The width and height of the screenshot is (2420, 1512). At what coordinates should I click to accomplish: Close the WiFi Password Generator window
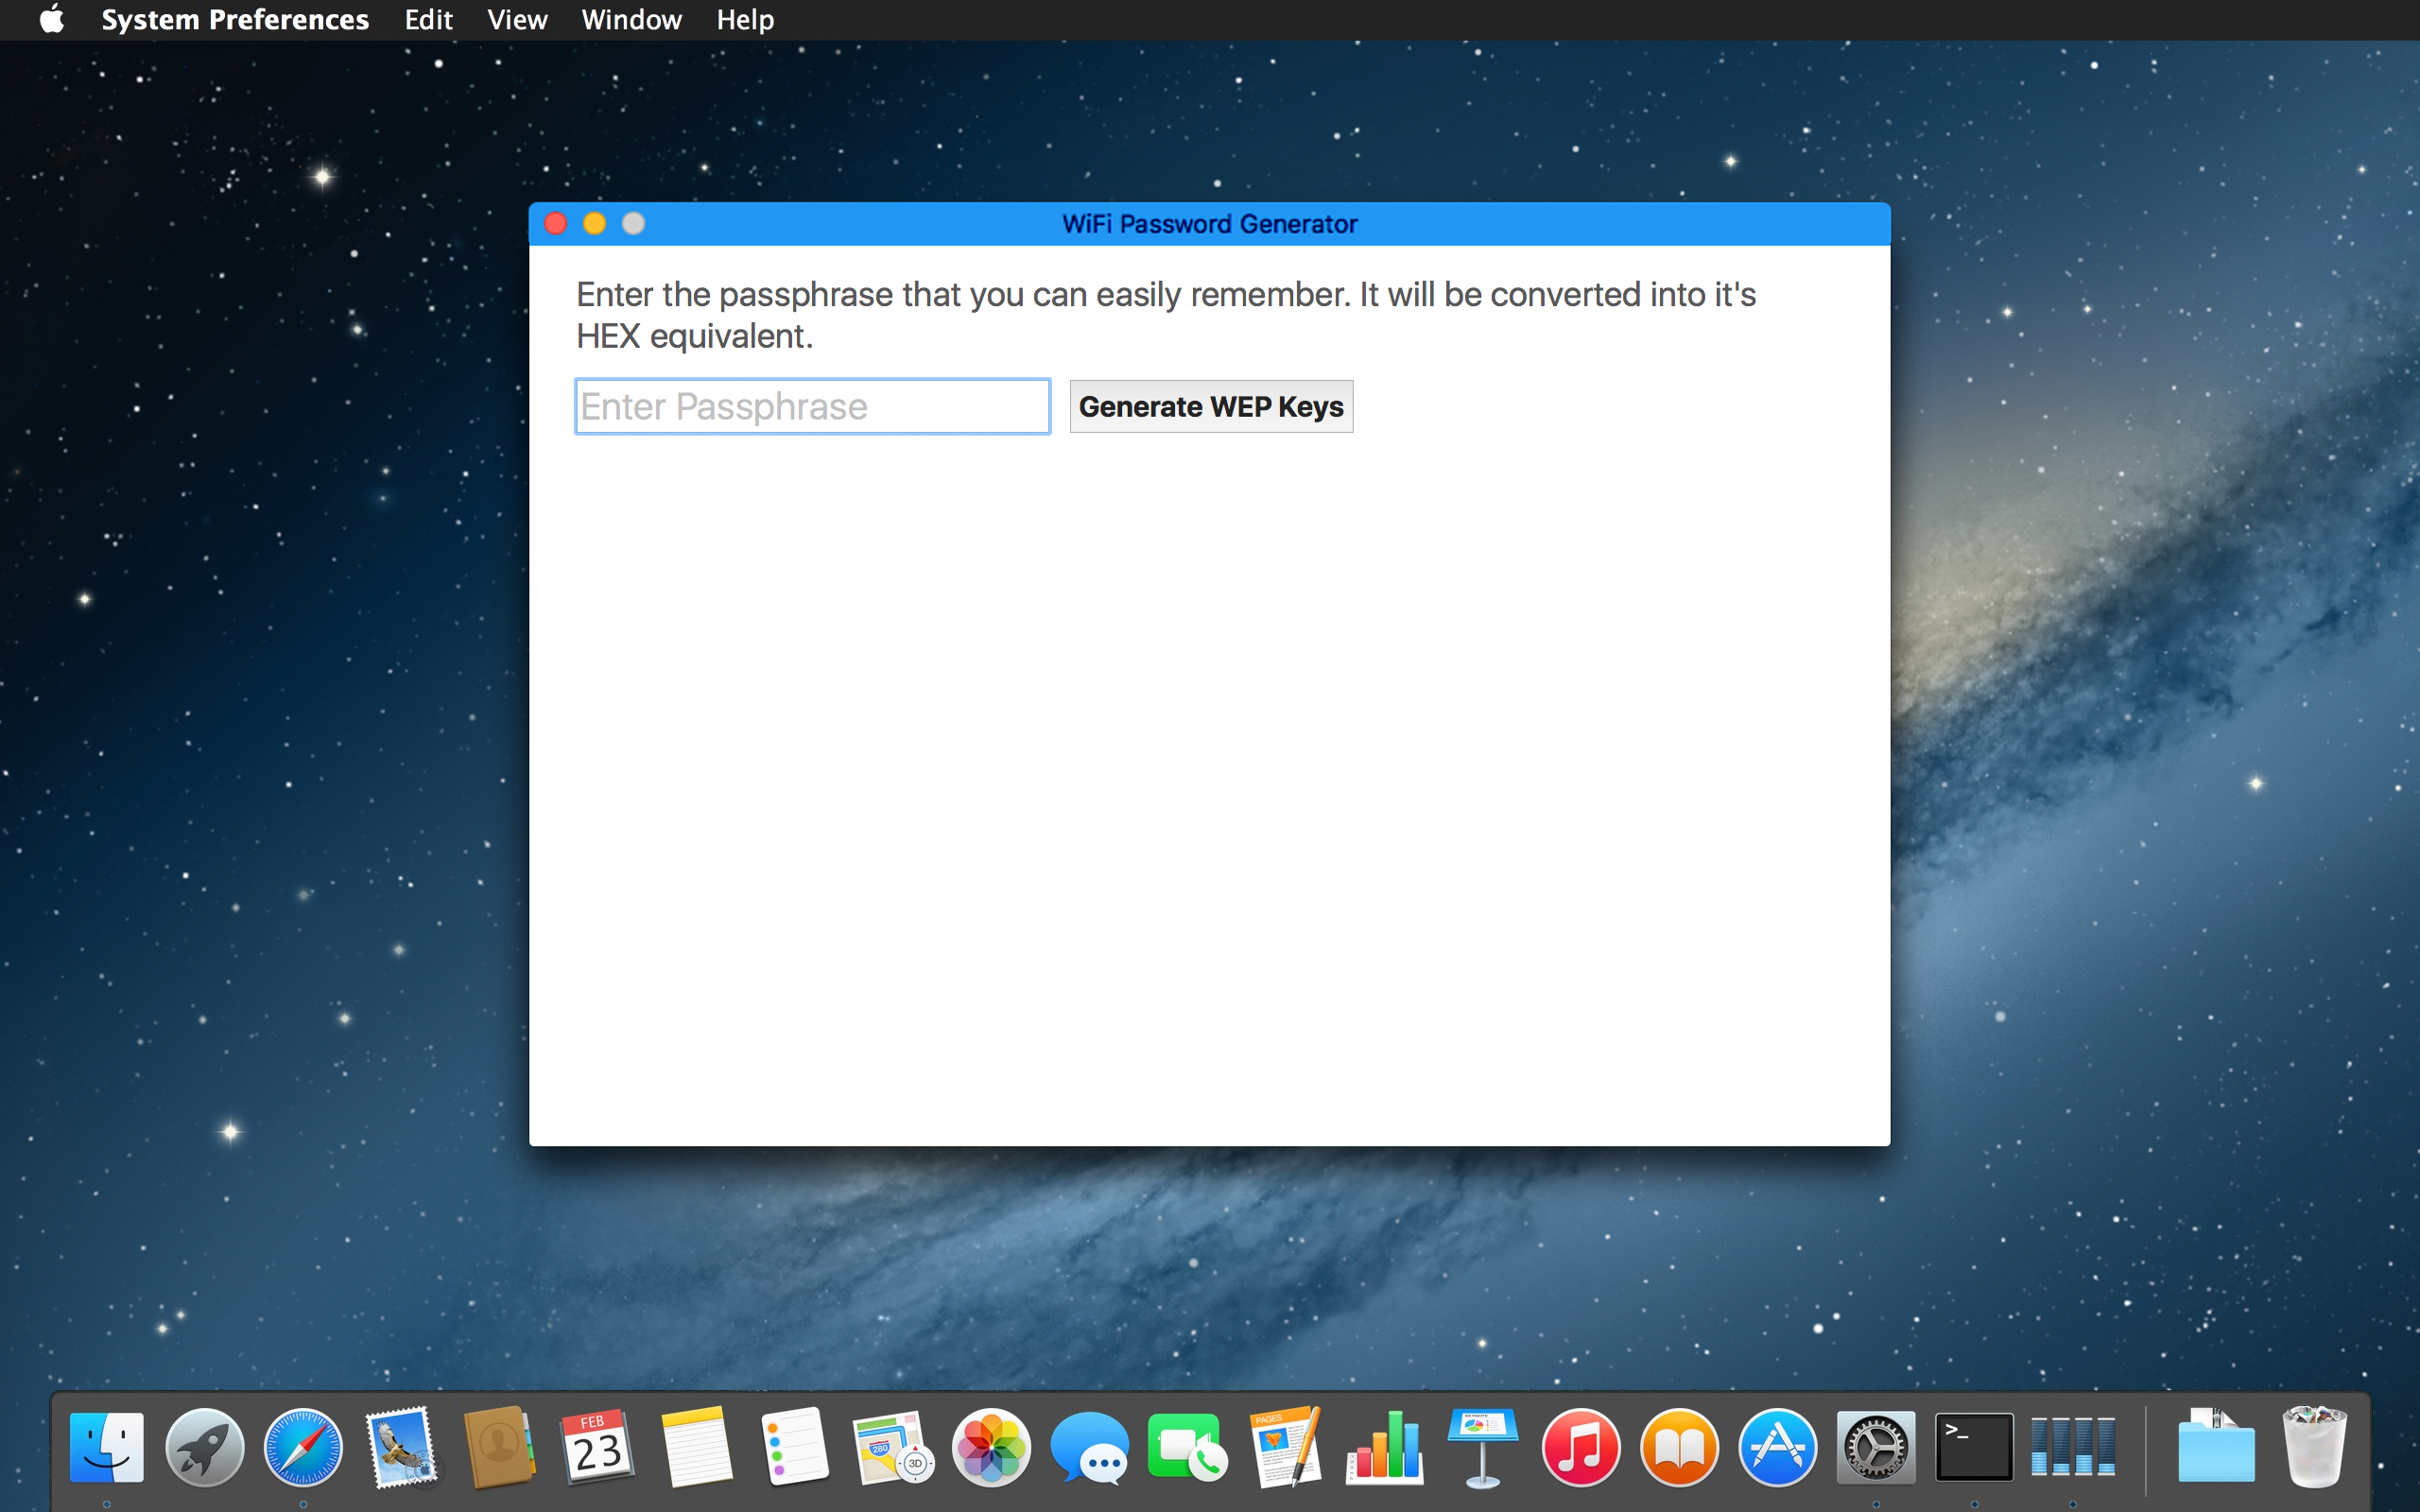(556, 223)
